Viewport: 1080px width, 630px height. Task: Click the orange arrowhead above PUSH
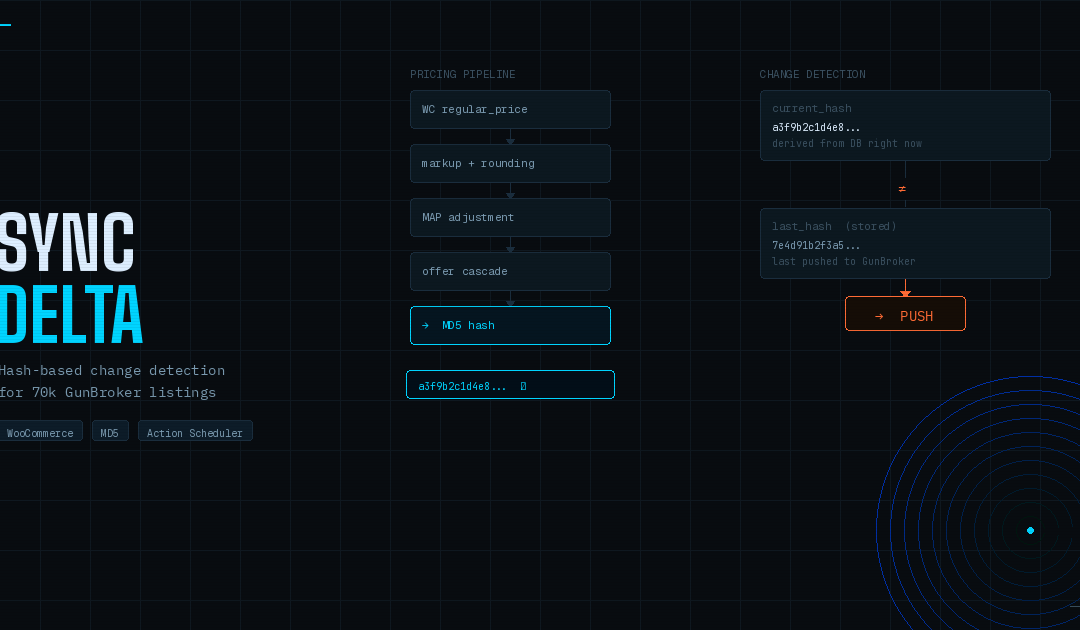tap(905, 293)
